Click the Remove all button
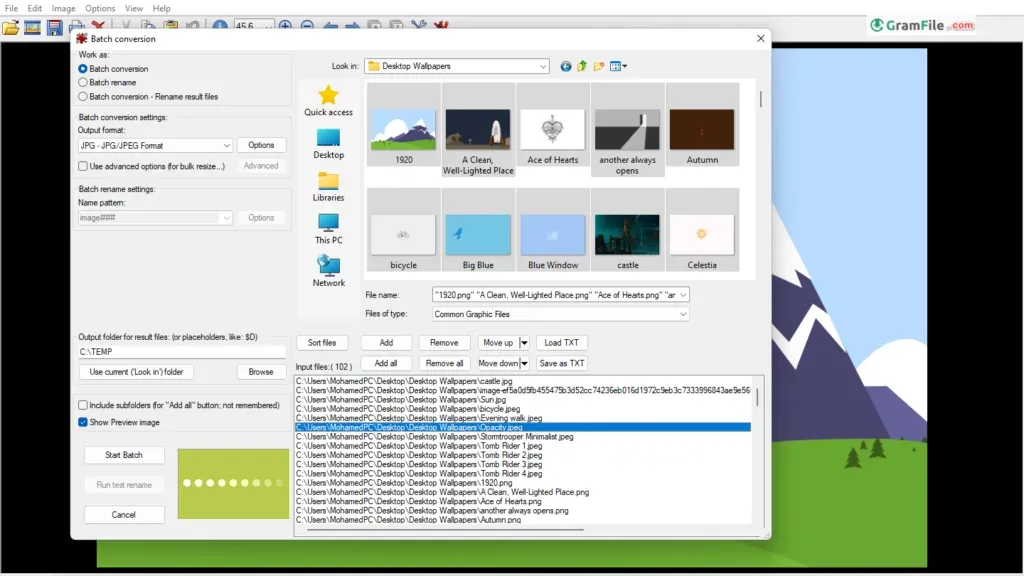The height and width of the screenshot is (576, 1024). (444, 363)
